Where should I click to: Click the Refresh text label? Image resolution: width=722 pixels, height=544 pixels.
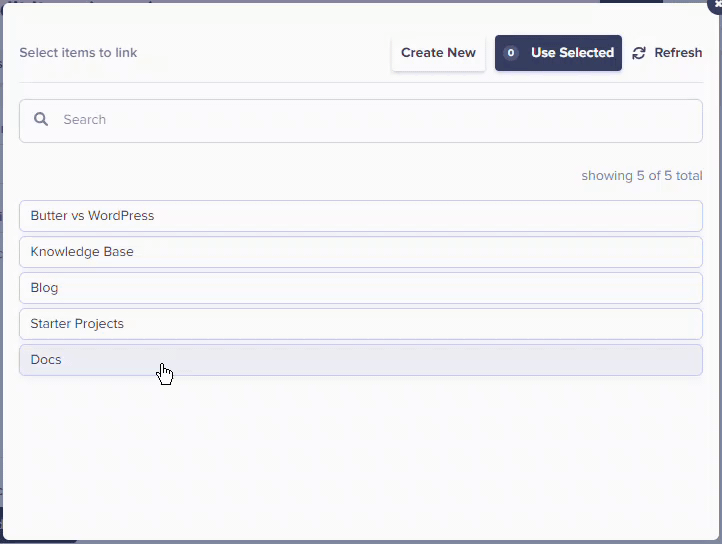pos(678,53)
